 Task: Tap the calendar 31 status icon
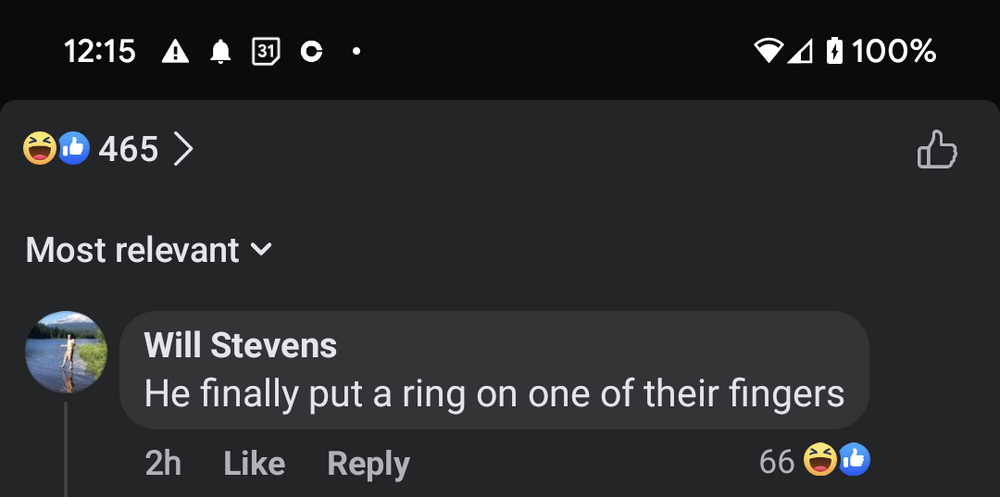point(266,51)
